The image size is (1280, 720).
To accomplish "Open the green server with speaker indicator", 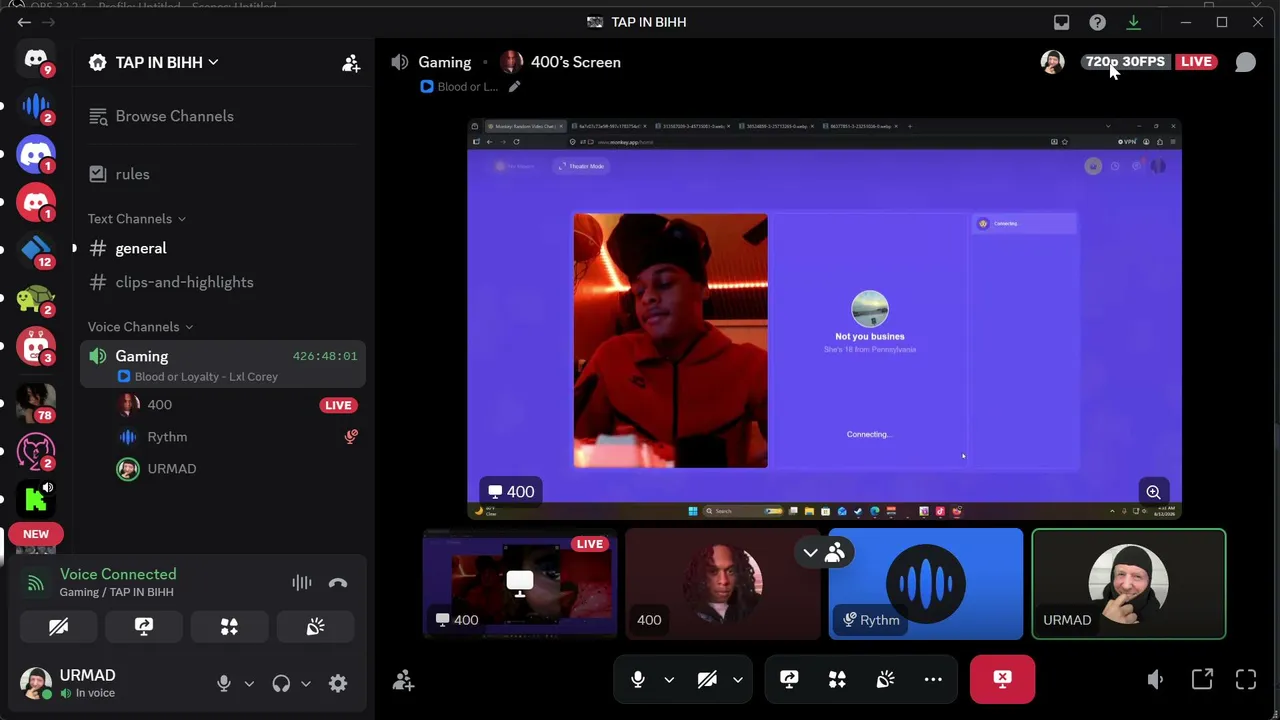I will tap(36, 497).
